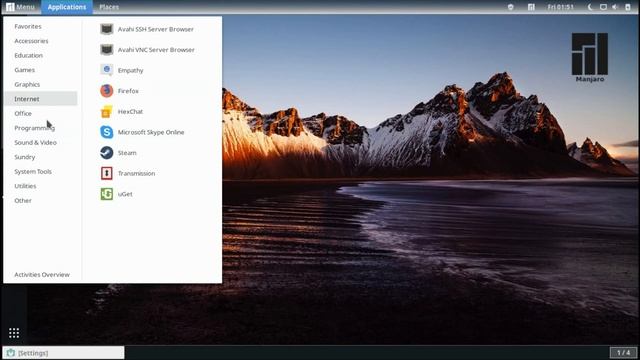Open the HexChat icon
Screen dimensions: 640x360
pos(107,111)
